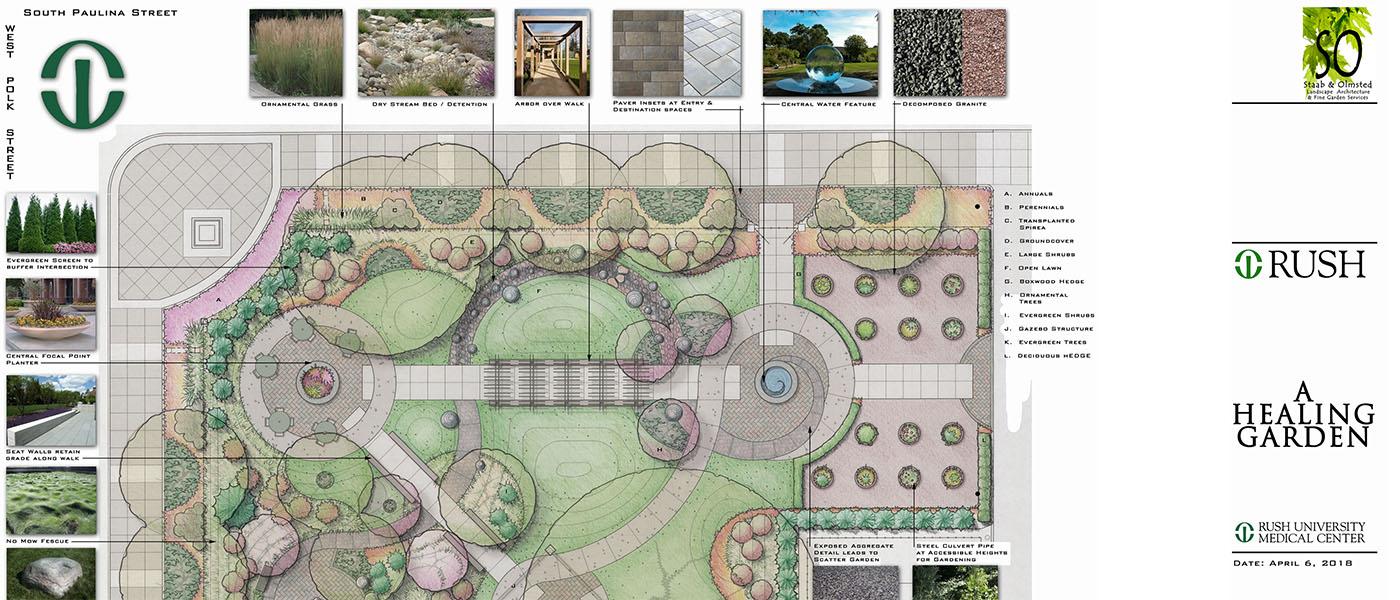This screenshot has height=600, width=1400.
Task: Open the Central Water Feature sphere photo
Action: point(820,52)
